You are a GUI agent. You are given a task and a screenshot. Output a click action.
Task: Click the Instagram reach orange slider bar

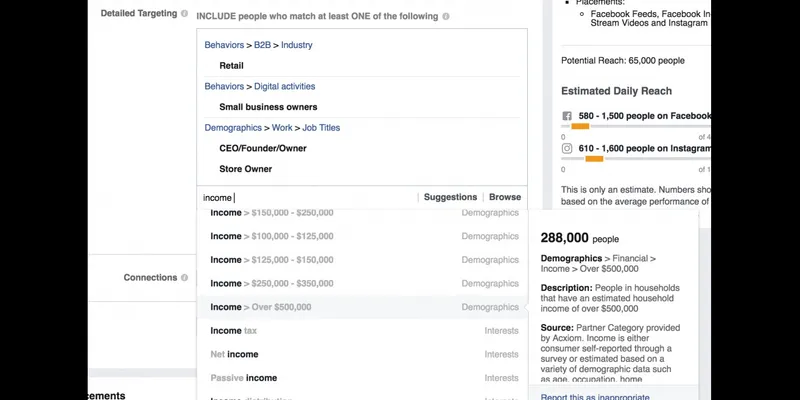tap(594, 159)
